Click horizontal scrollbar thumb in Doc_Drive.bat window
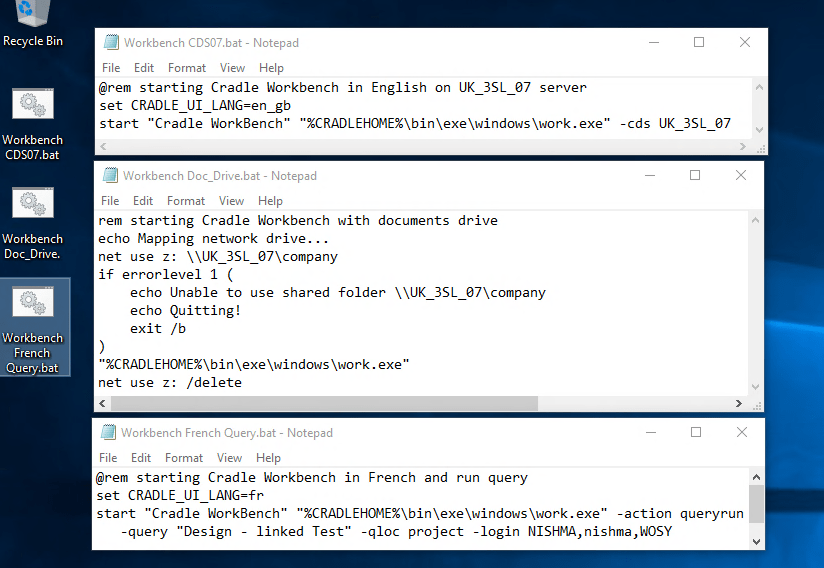The height and width of the screenshot is (568, 824). click(324, 403)
